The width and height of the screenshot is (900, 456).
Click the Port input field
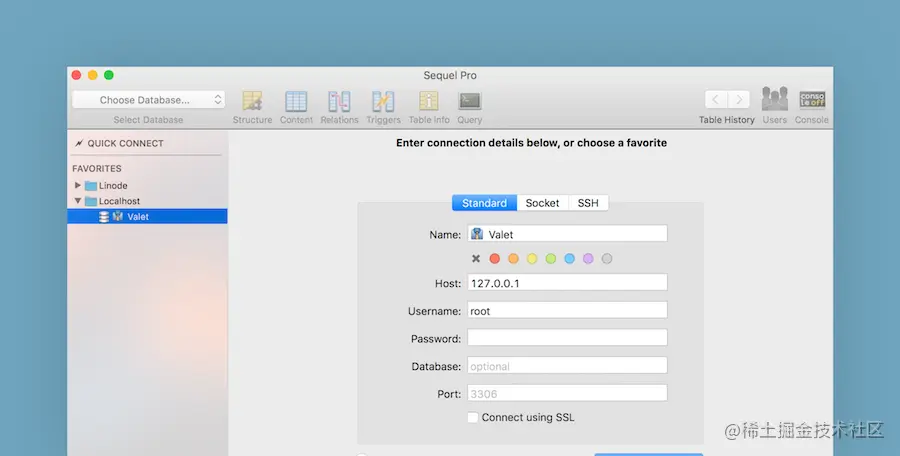tap(567, 393)
